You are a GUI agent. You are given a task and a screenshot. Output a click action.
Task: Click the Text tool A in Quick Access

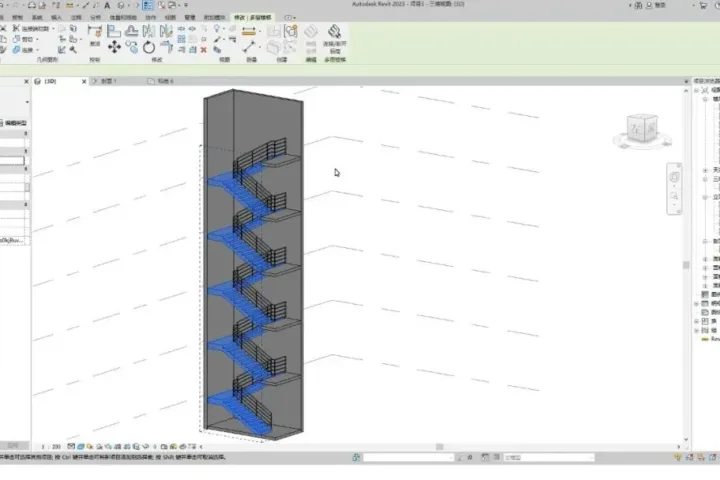click(x=107, y=5)
